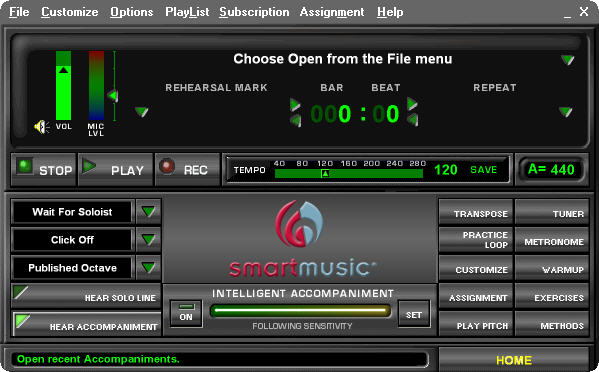Click the REC record button
Image resolution: width=599 pixels, height=372 pixels.
click(187, 170)
